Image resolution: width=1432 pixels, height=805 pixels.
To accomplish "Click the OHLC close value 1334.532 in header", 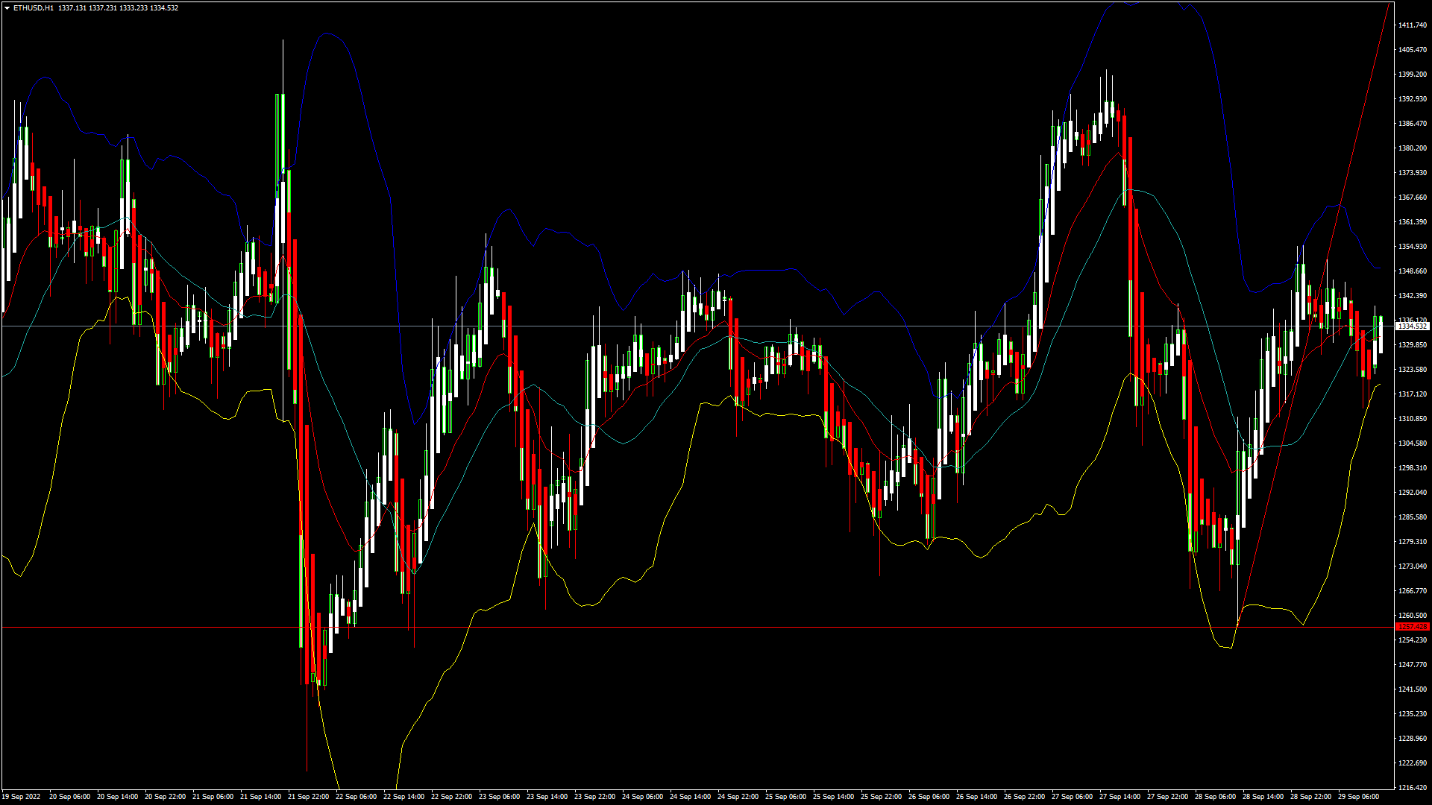I will [x=166, y=8].
